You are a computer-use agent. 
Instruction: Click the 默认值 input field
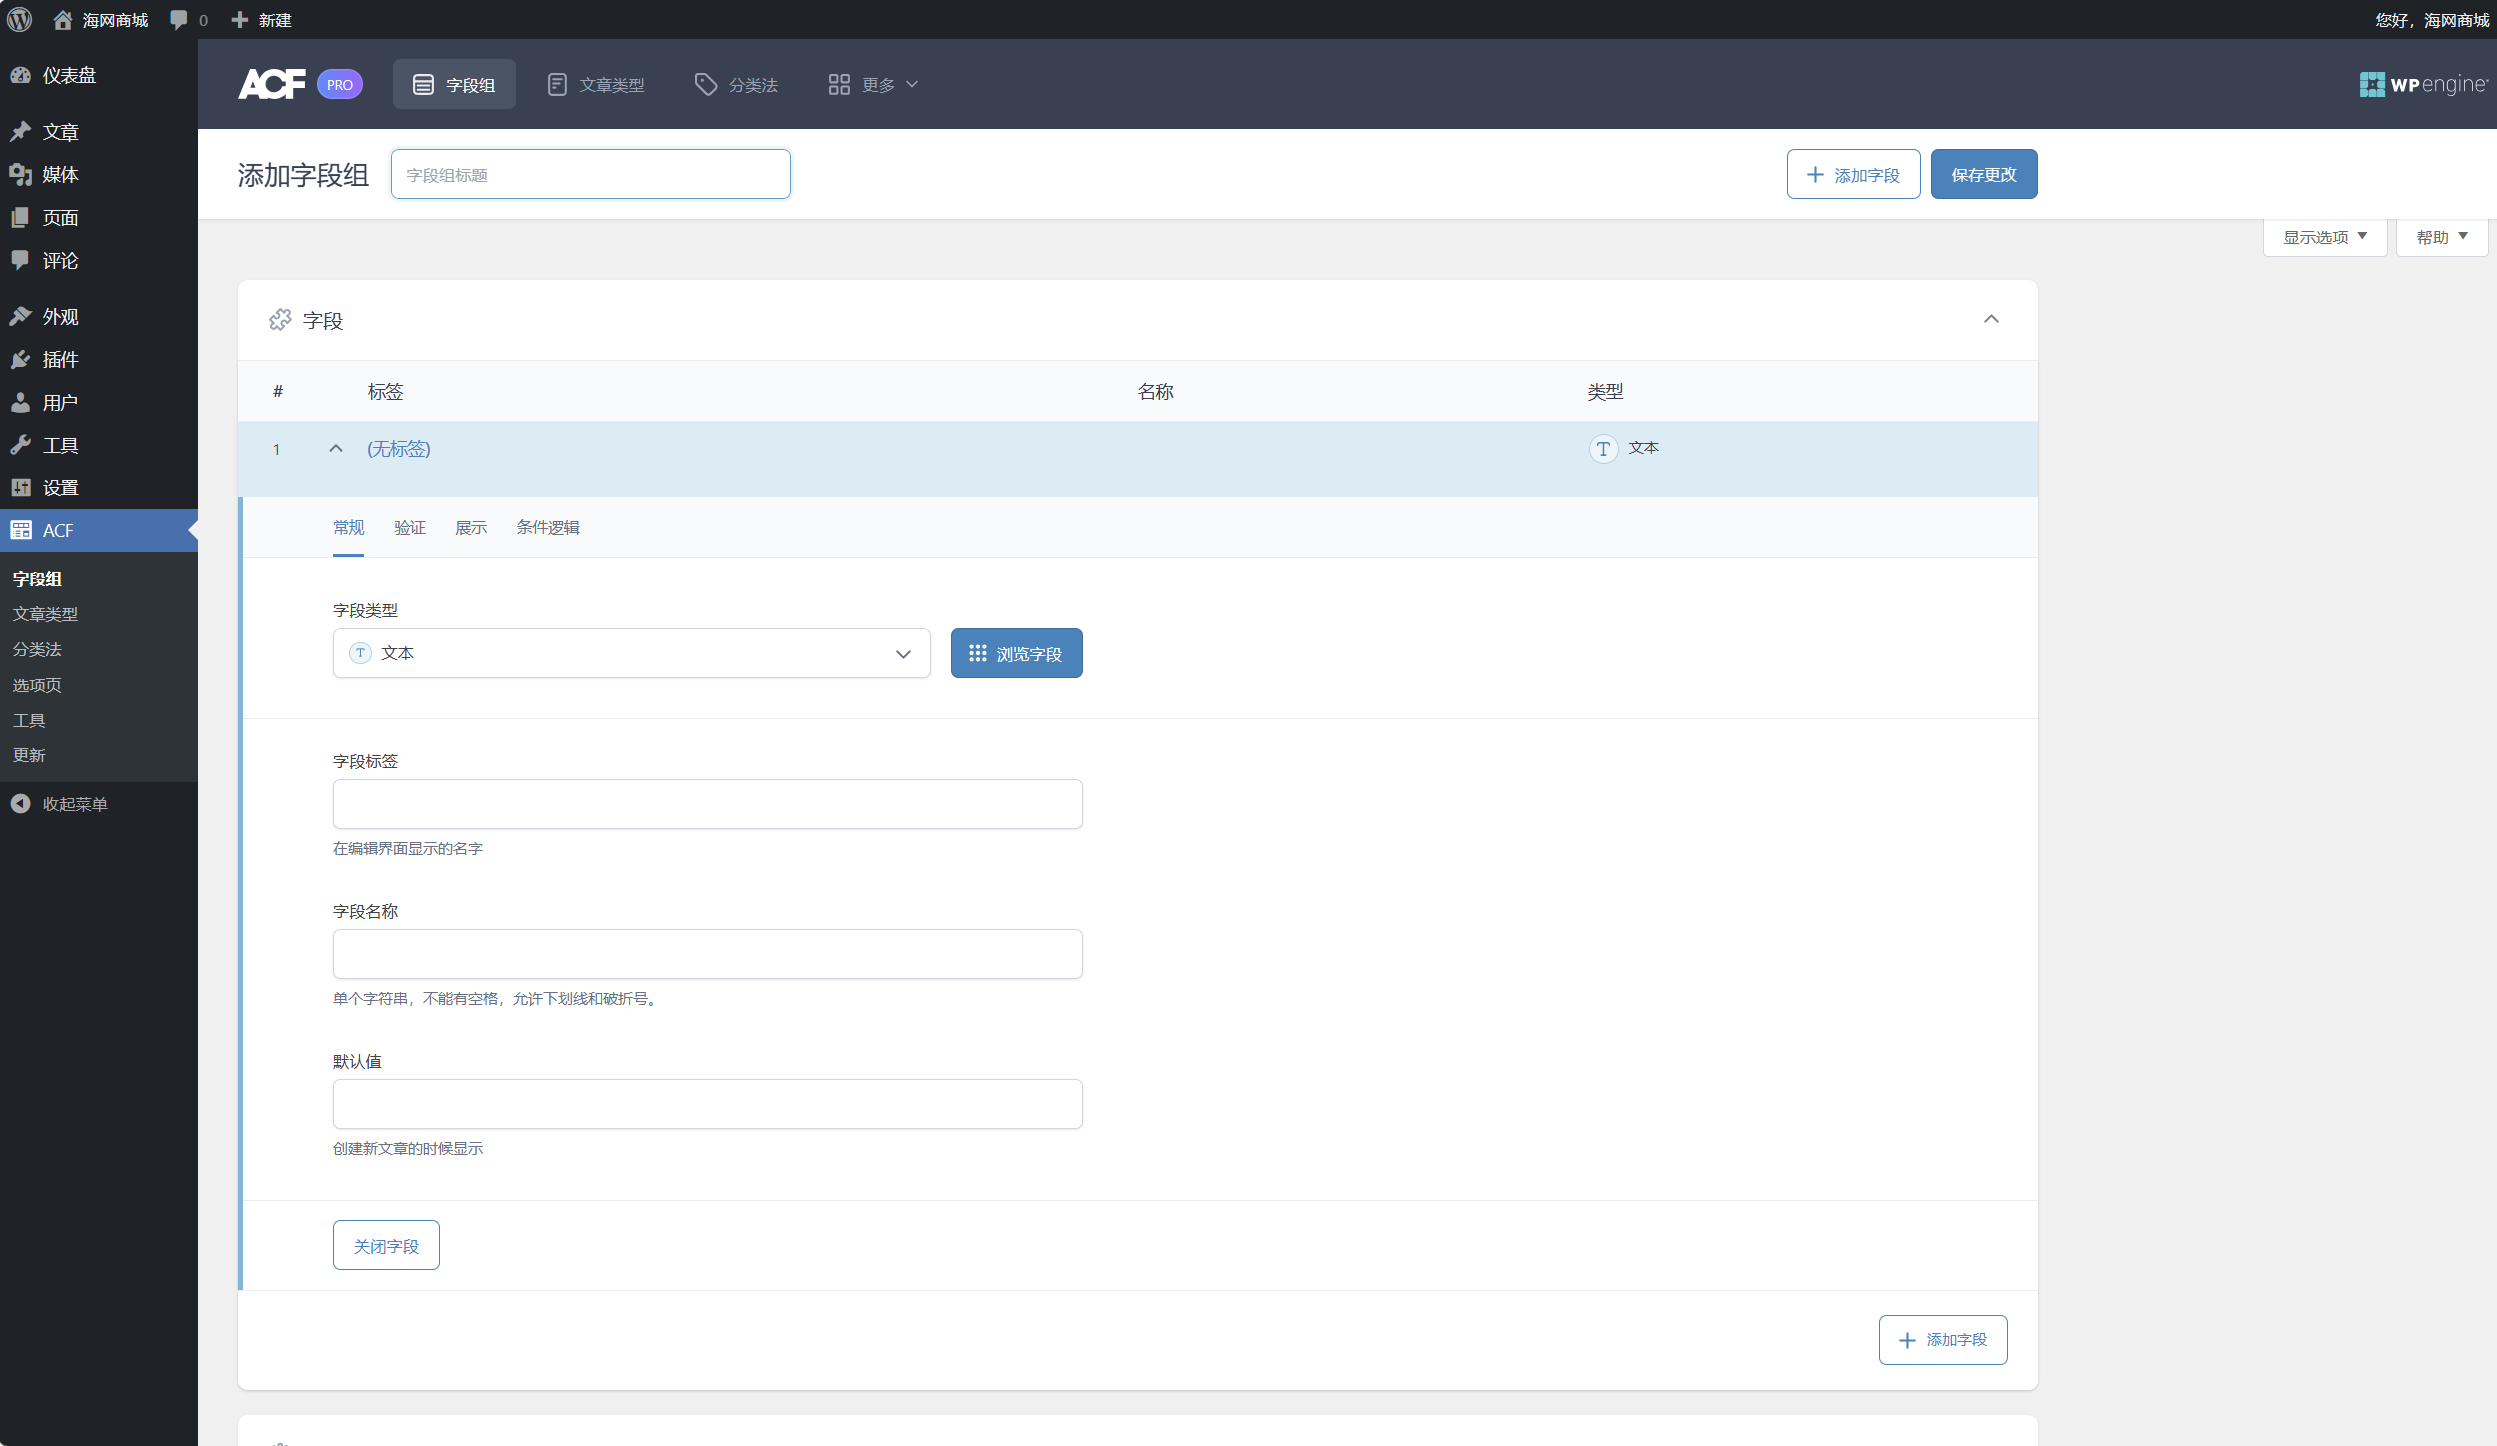tap(708, 1104)
